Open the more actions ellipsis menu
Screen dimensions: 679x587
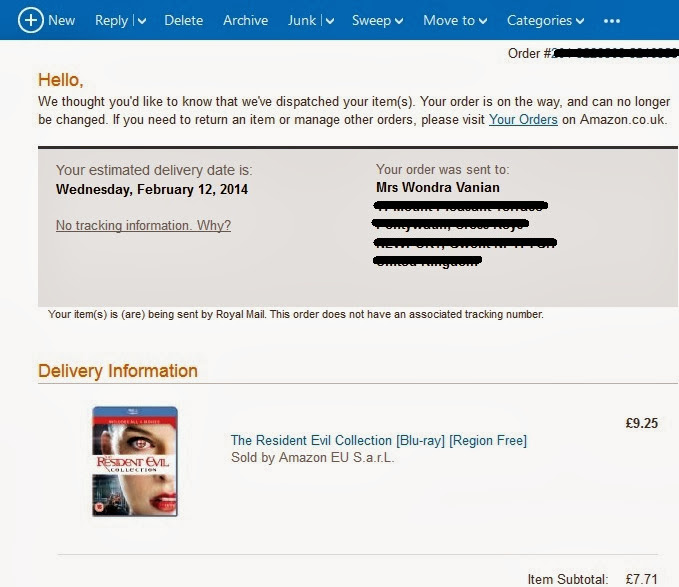click(612, 20)
